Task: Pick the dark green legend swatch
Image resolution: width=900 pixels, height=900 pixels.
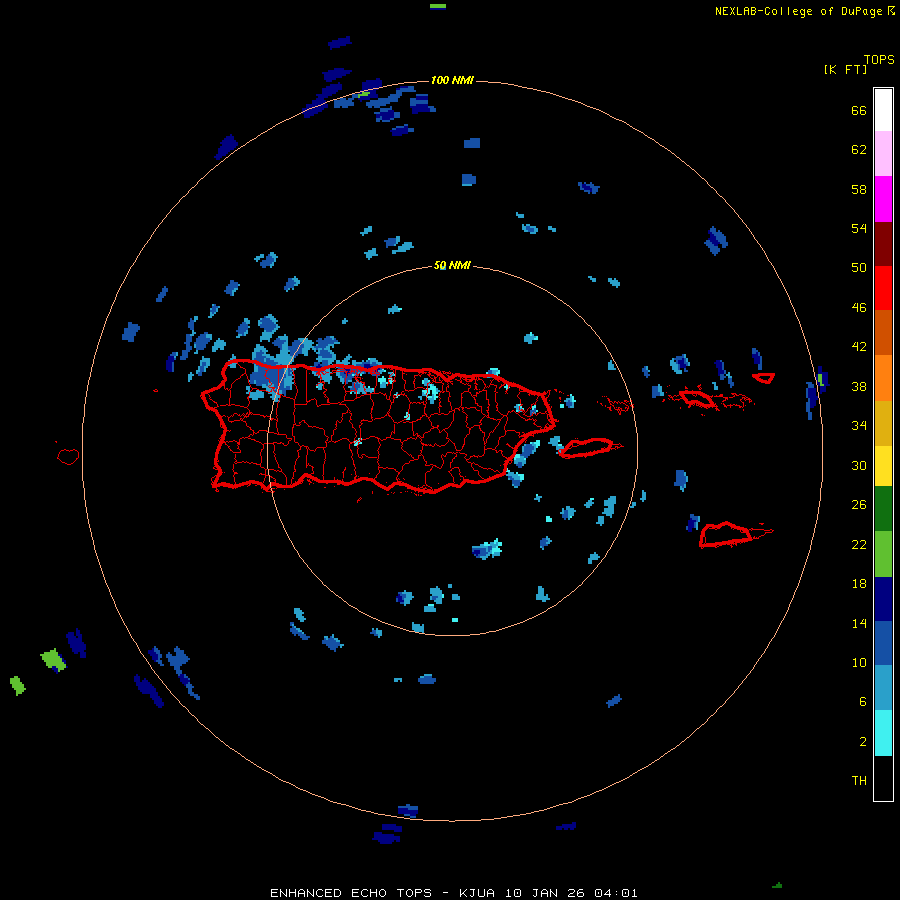Action: coord(883,509)
